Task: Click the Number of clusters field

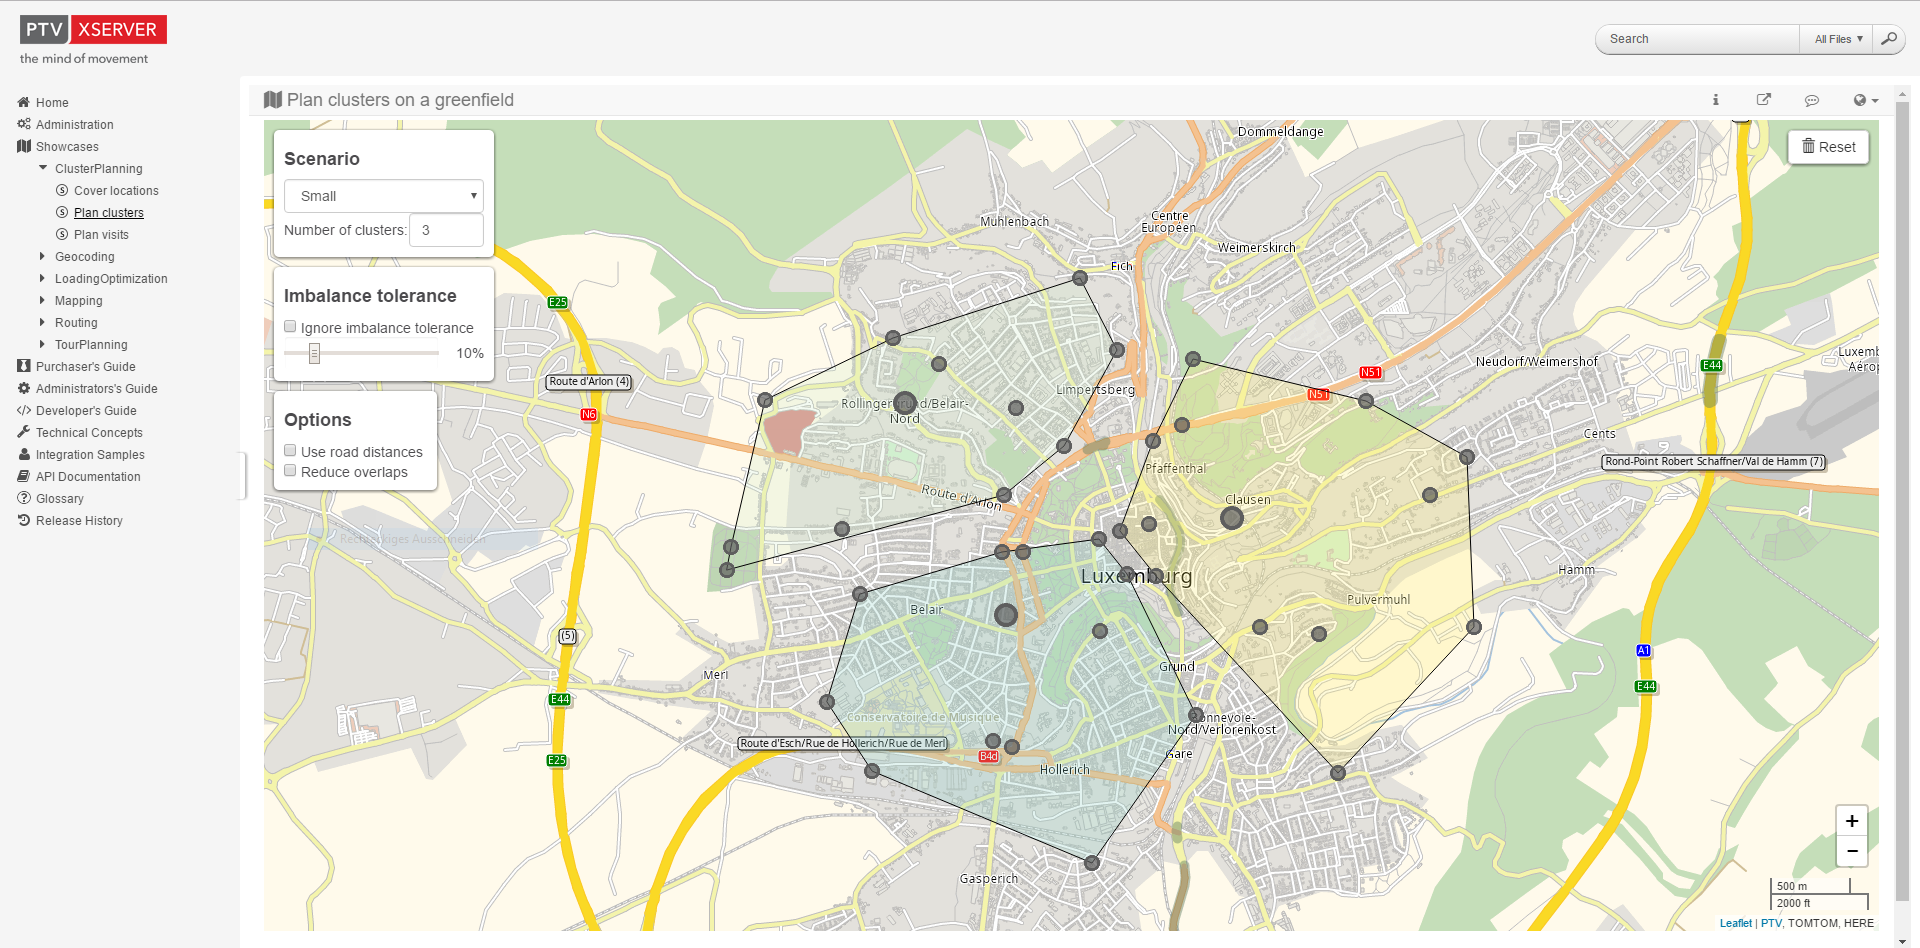Action: pyautogui.click(x=446, y=230)
